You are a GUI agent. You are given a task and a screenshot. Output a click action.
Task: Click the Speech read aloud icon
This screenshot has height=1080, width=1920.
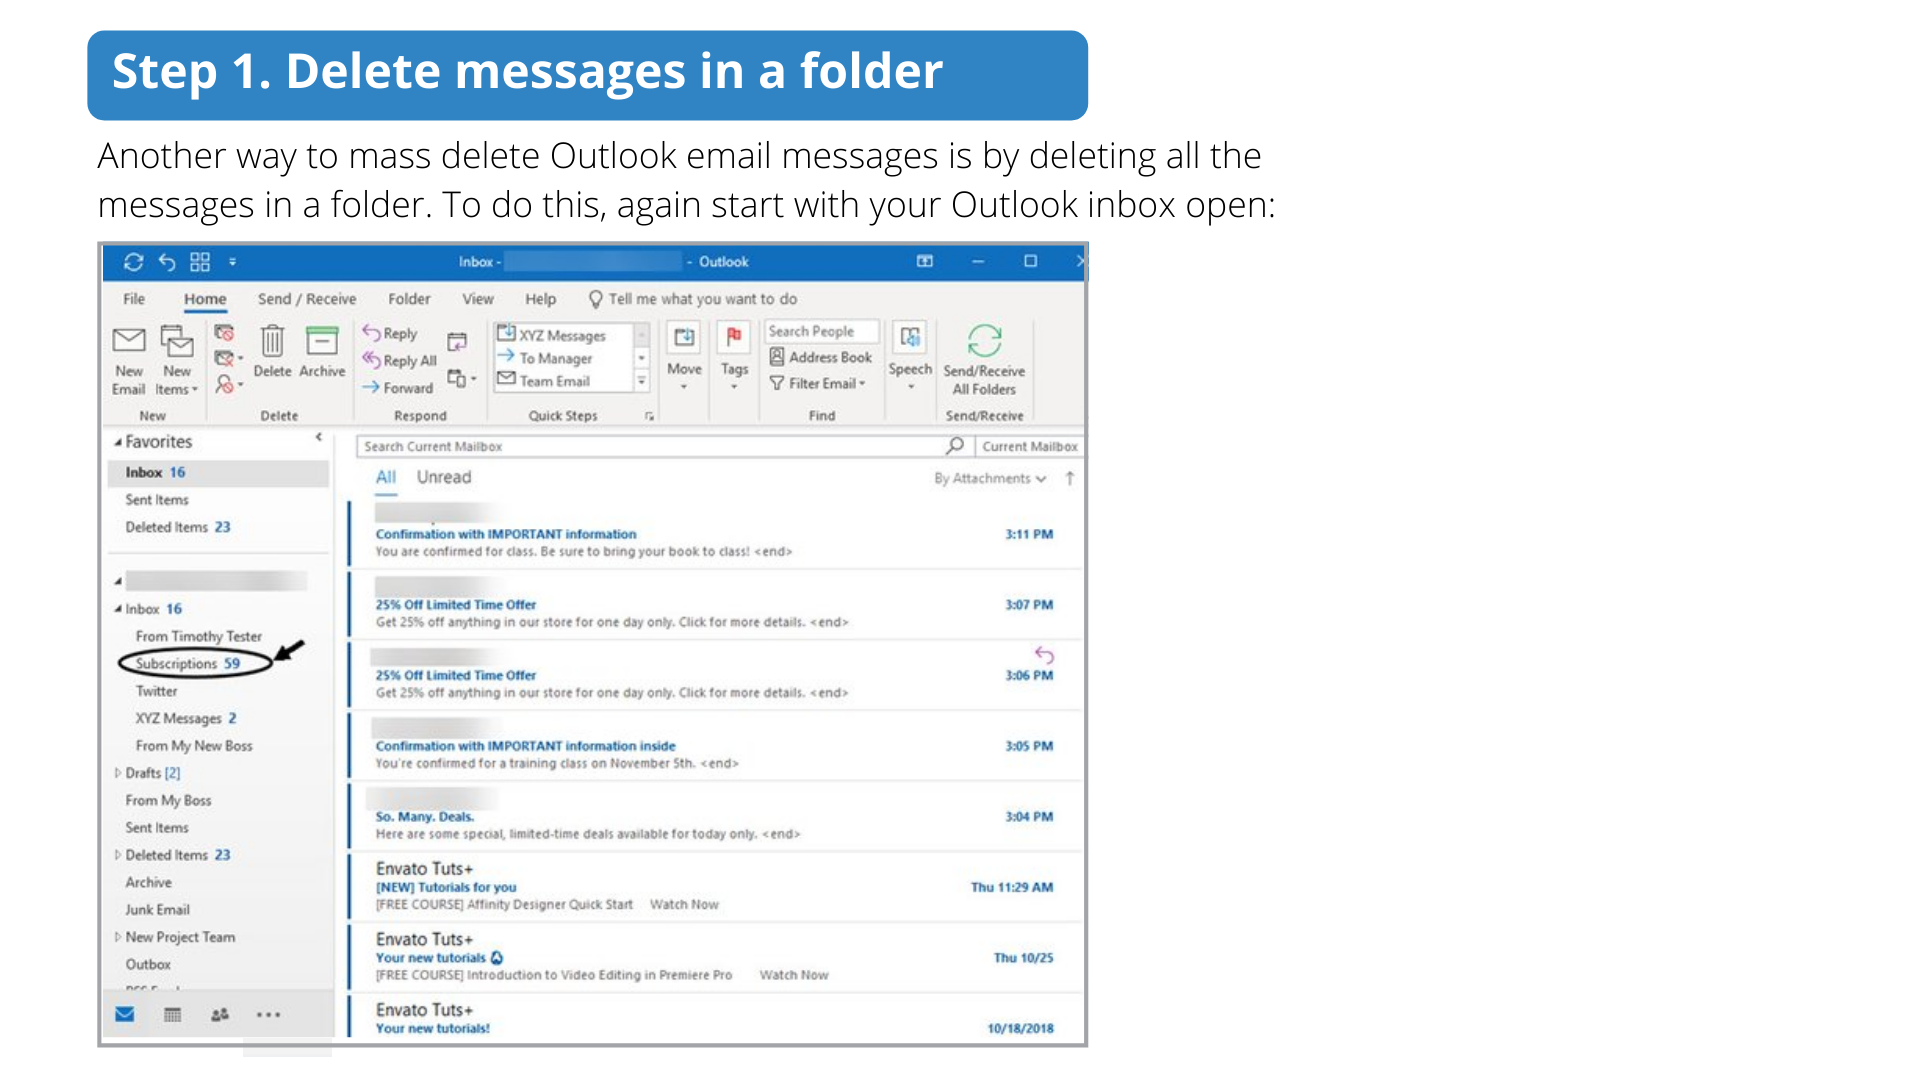[910, 338]
